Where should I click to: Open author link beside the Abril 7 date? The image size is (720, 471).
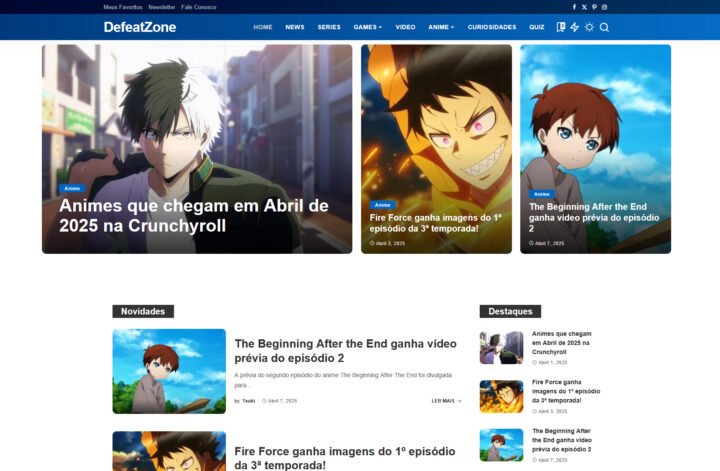pyautogui.click(x=248, y=401)
